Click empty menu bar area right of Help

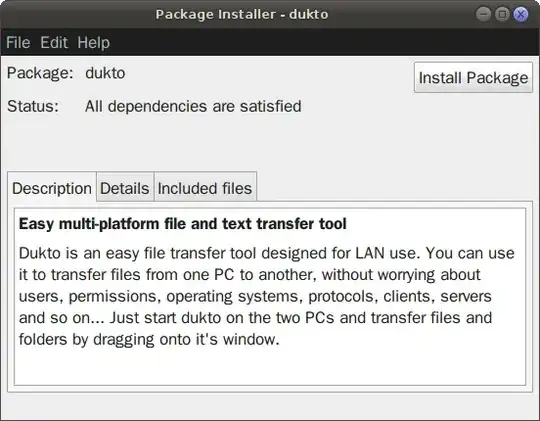[324, 43]
